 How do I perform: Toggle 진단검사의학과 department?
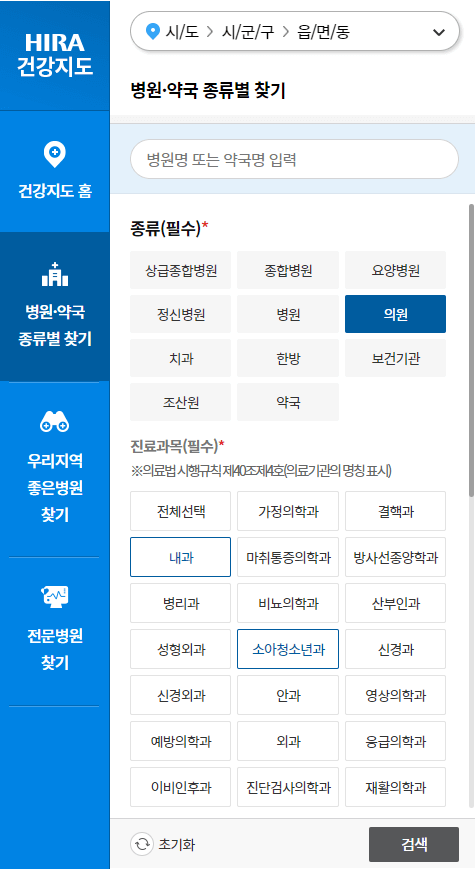coord(288,787)
